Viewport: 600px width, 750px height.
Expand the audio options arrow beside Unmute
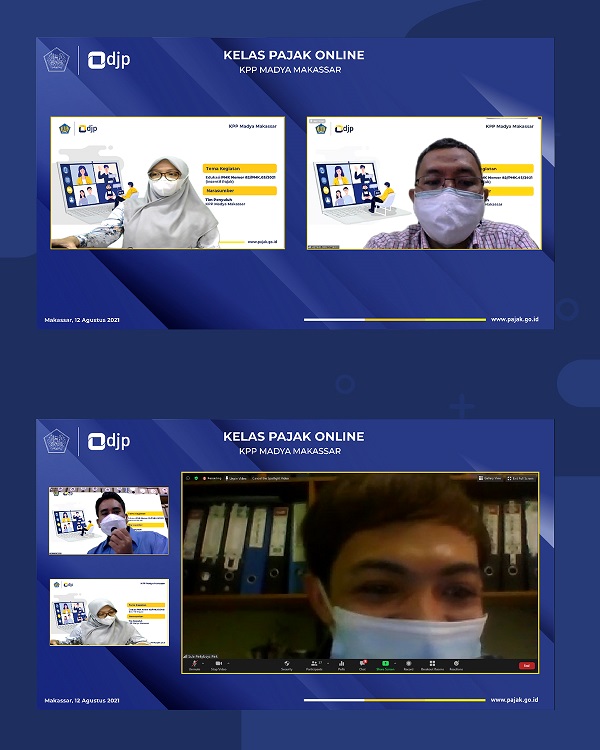(203, 662)
